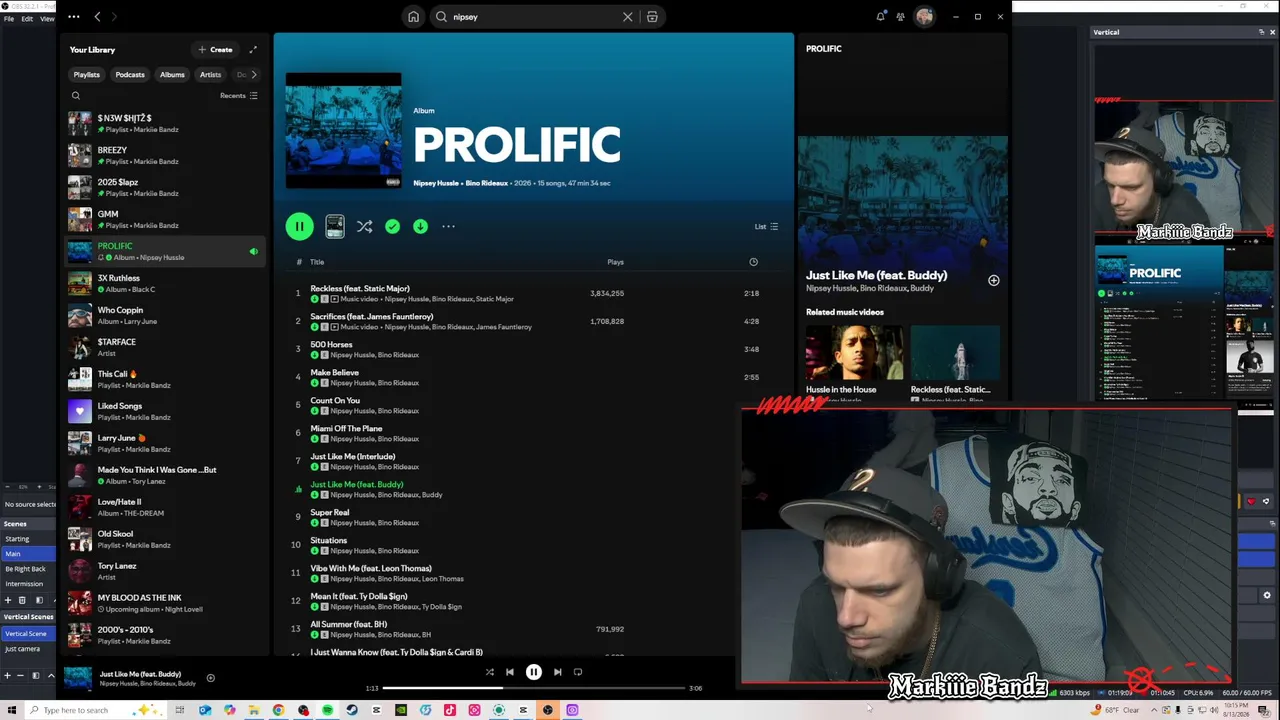1280x720 pixels.
Task: Pause playback in the bottom player bar
Action: pos(534,672)
